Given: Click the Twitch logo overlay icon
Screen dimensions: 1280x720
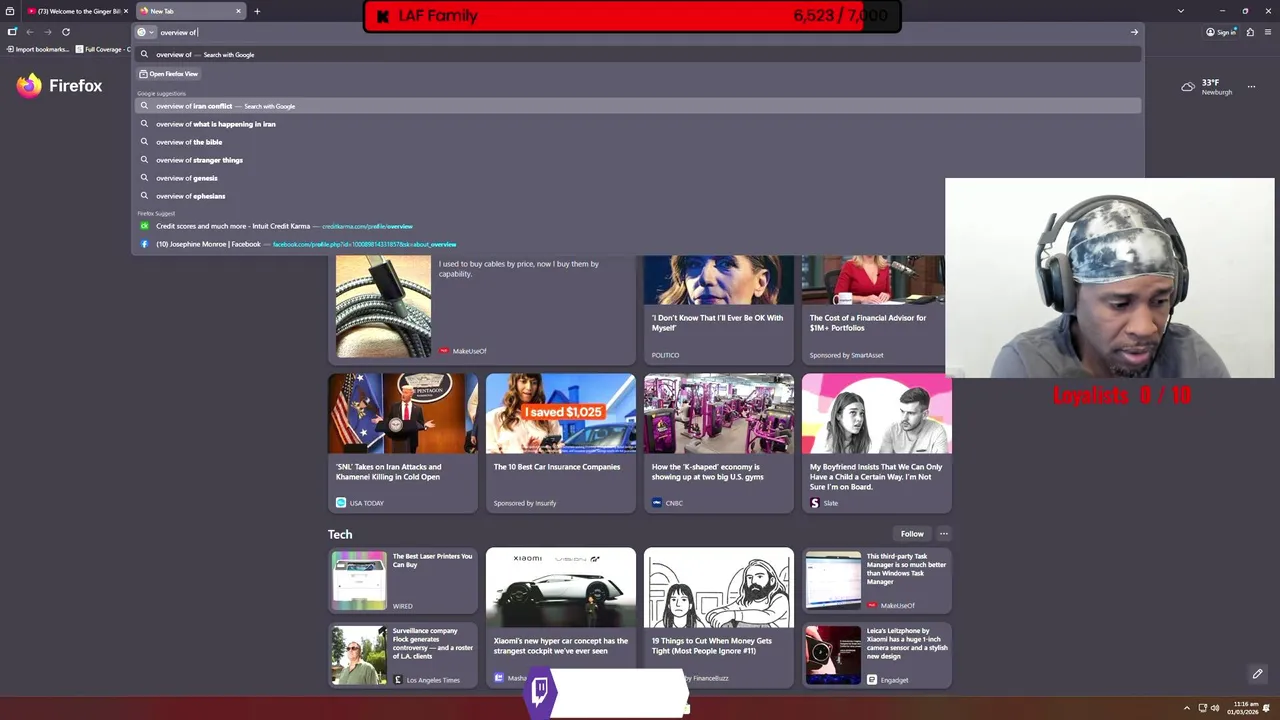Looking at the screenshot, I should (x=540, y=690).
